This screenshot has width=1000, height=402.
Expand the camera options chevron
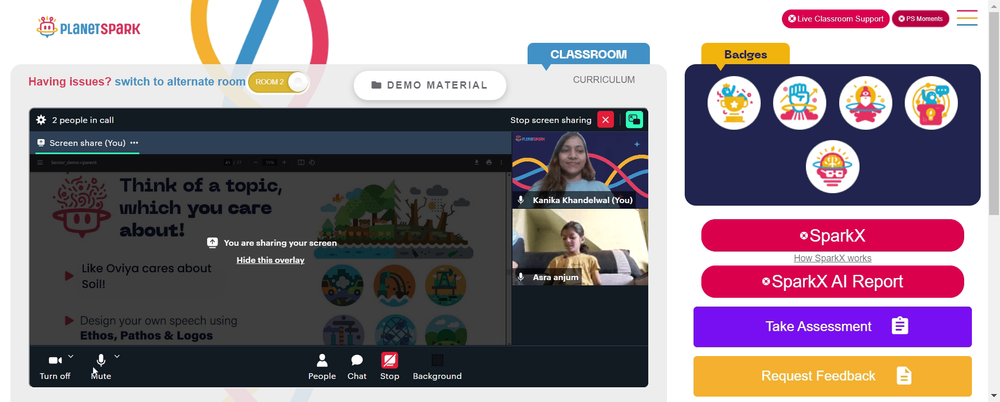(x=71, y=356)
